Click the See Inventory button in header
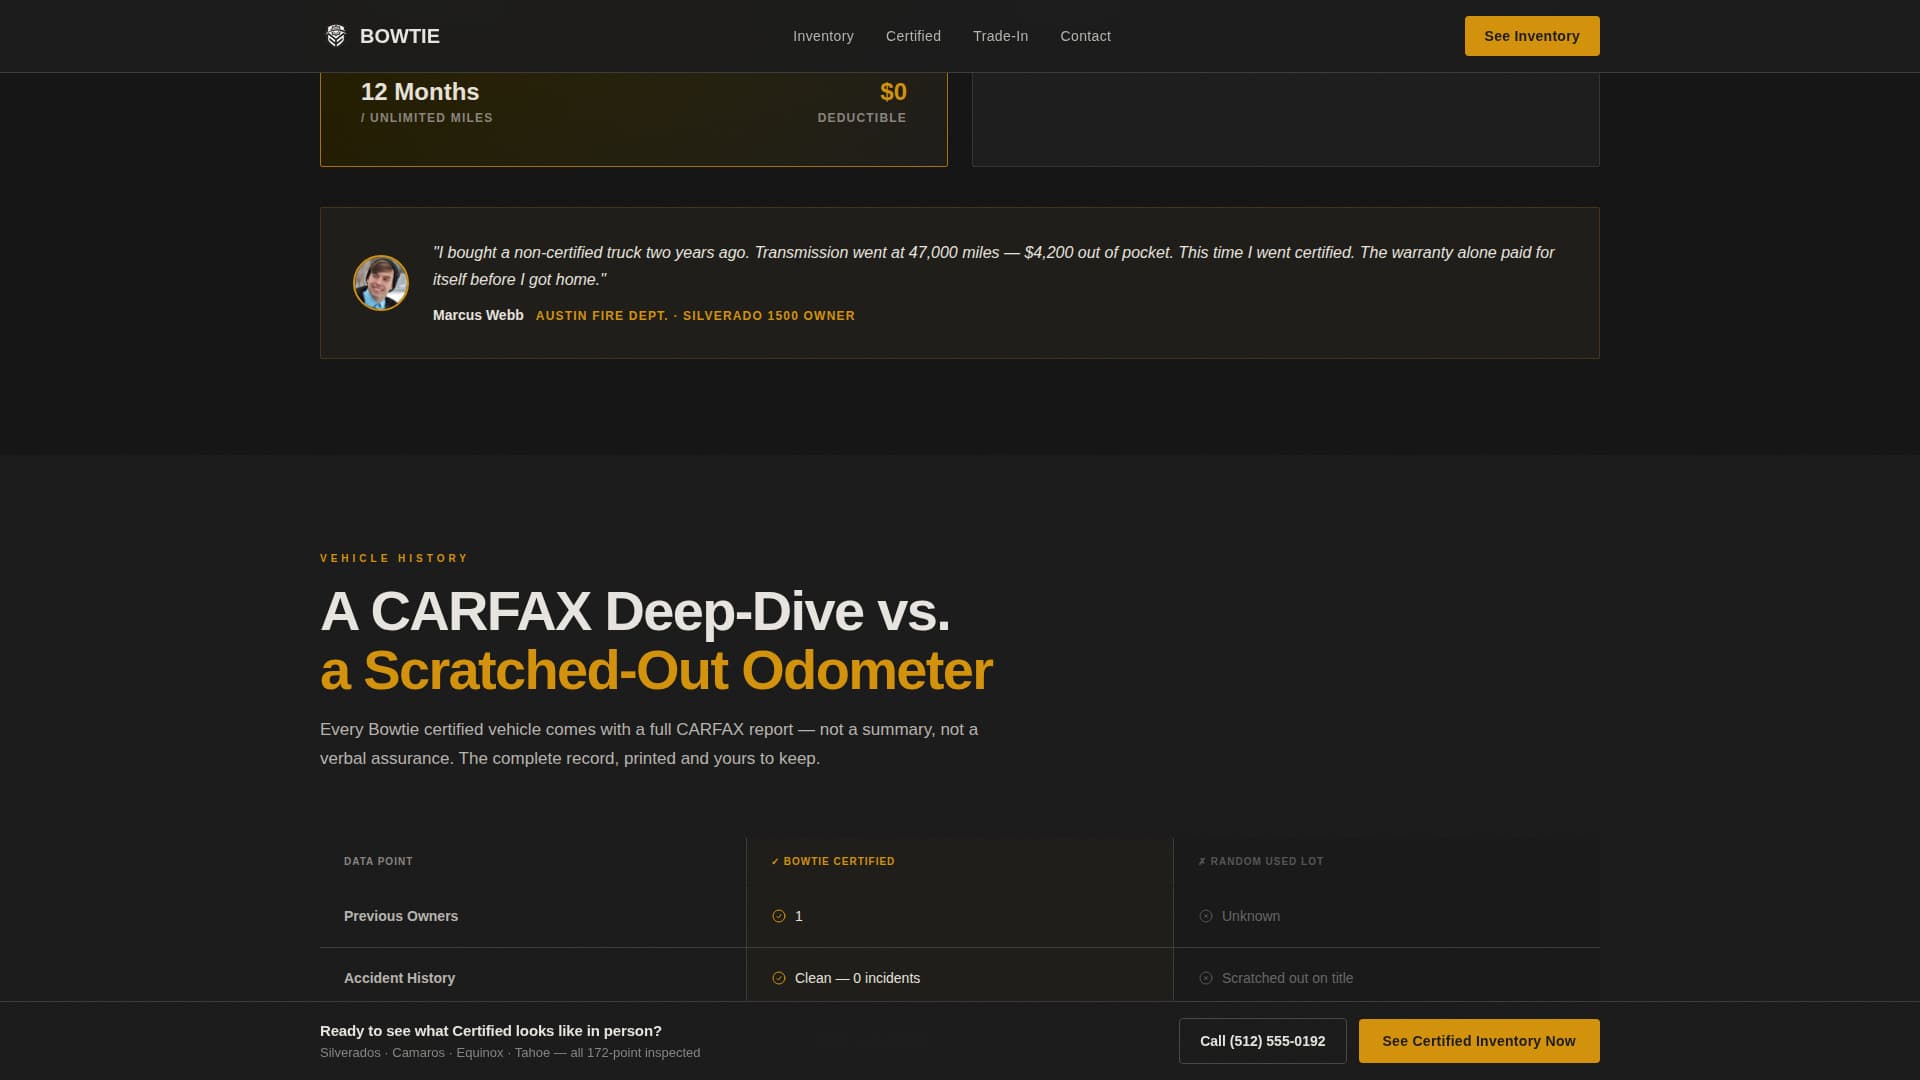 point(1532,36)
